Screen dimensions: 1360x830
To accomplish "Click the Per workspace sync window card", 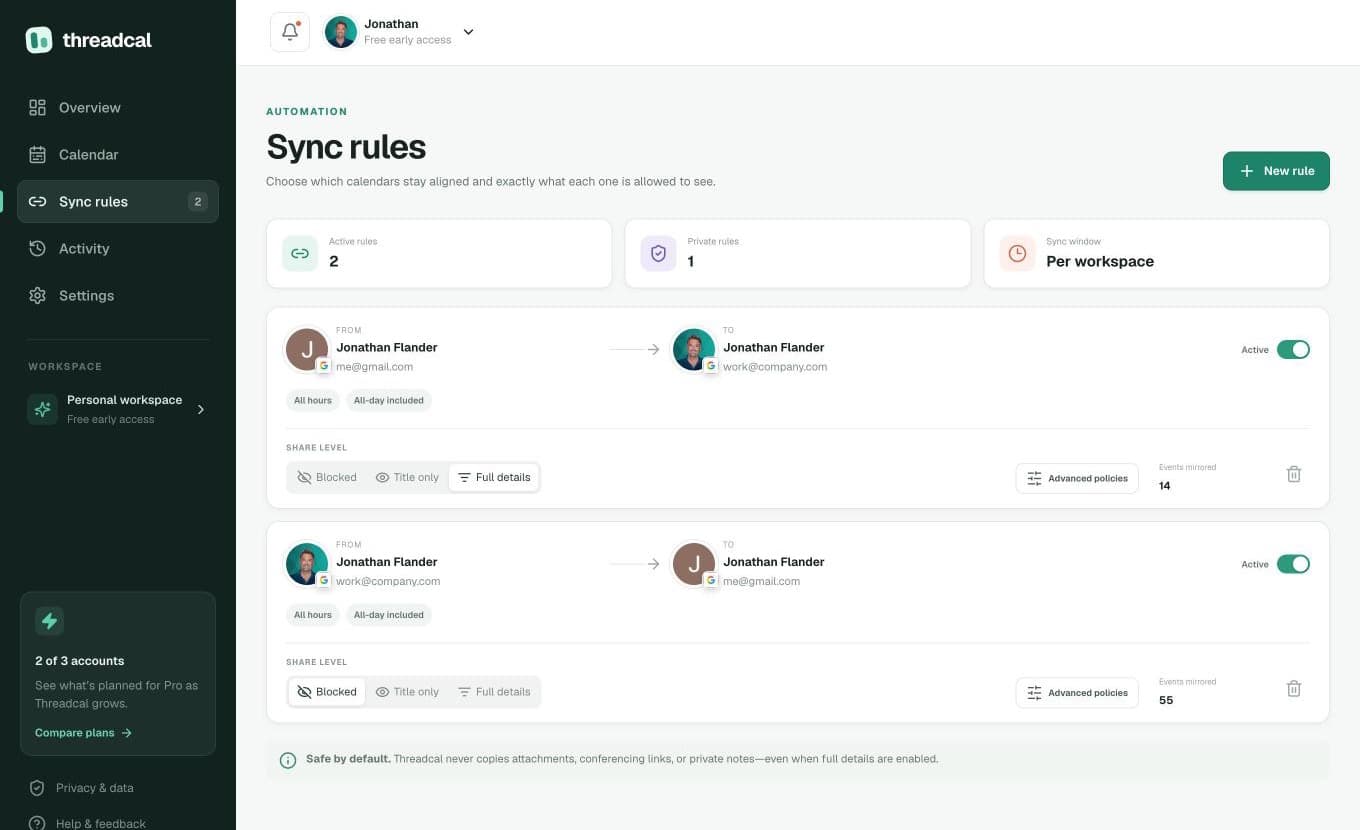I will click(x=1157, y=253).
